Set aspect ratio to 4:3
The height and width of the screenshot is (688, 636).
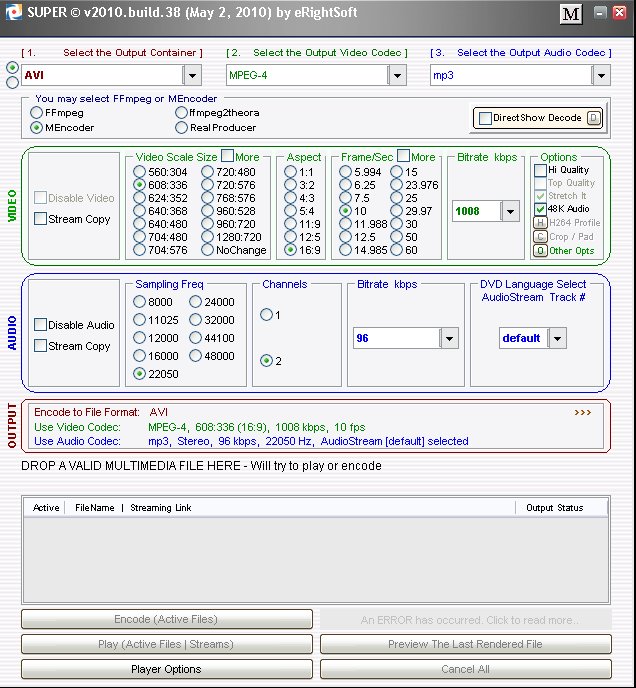[290, 198]
